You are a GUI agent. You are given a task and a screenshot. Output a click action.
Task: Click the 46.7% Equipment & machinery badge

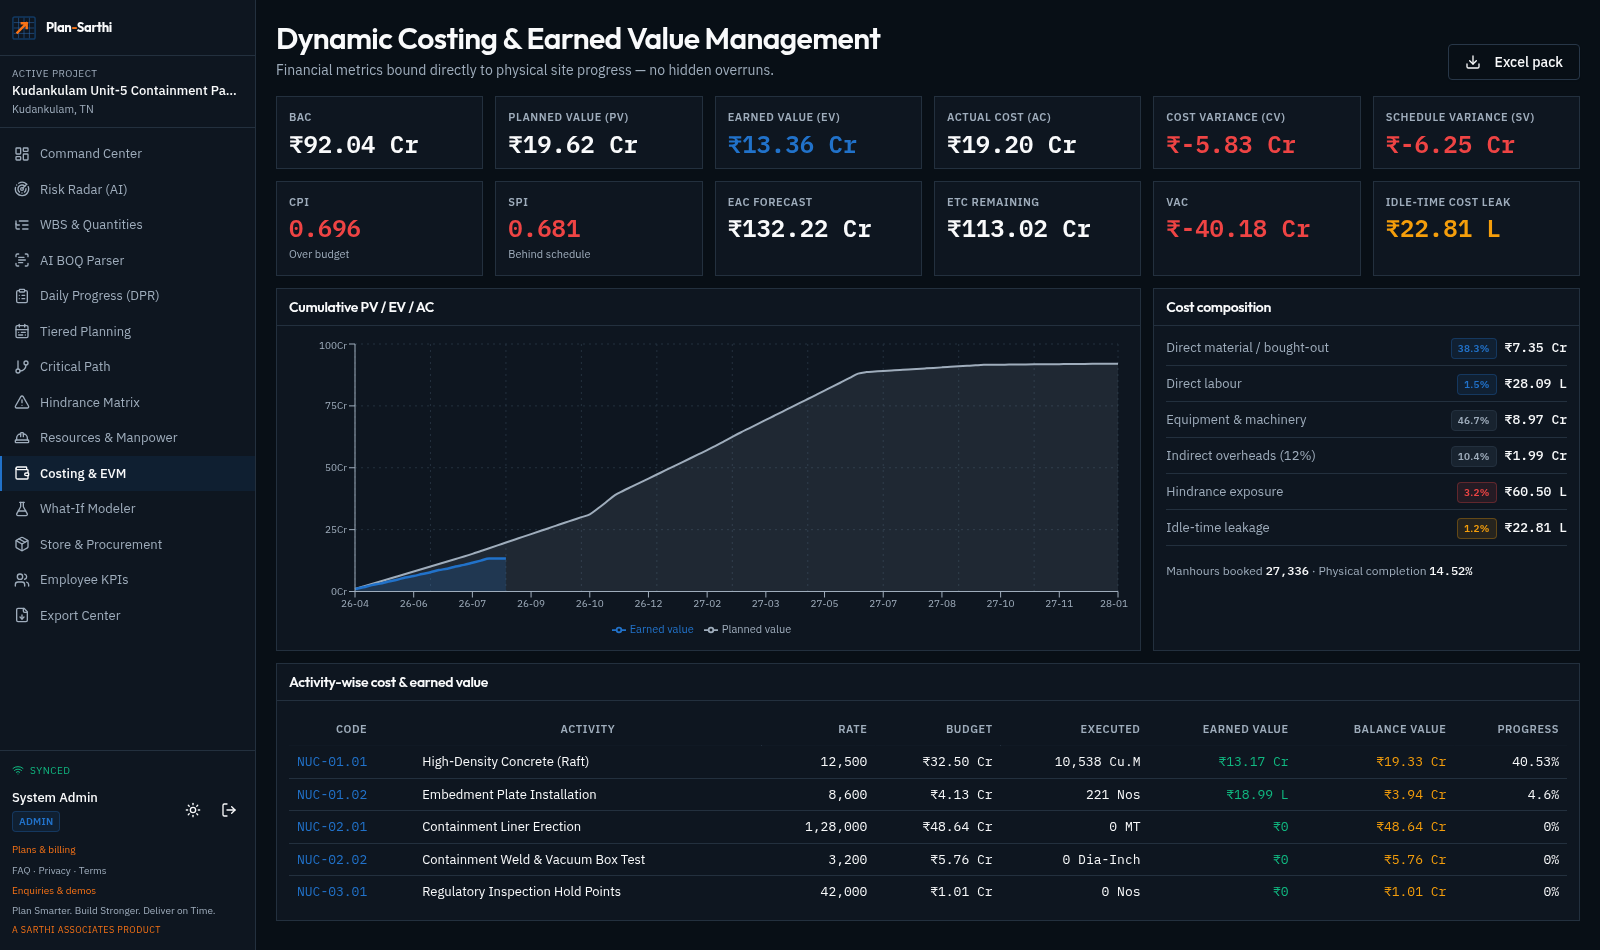pos(1473,420)
